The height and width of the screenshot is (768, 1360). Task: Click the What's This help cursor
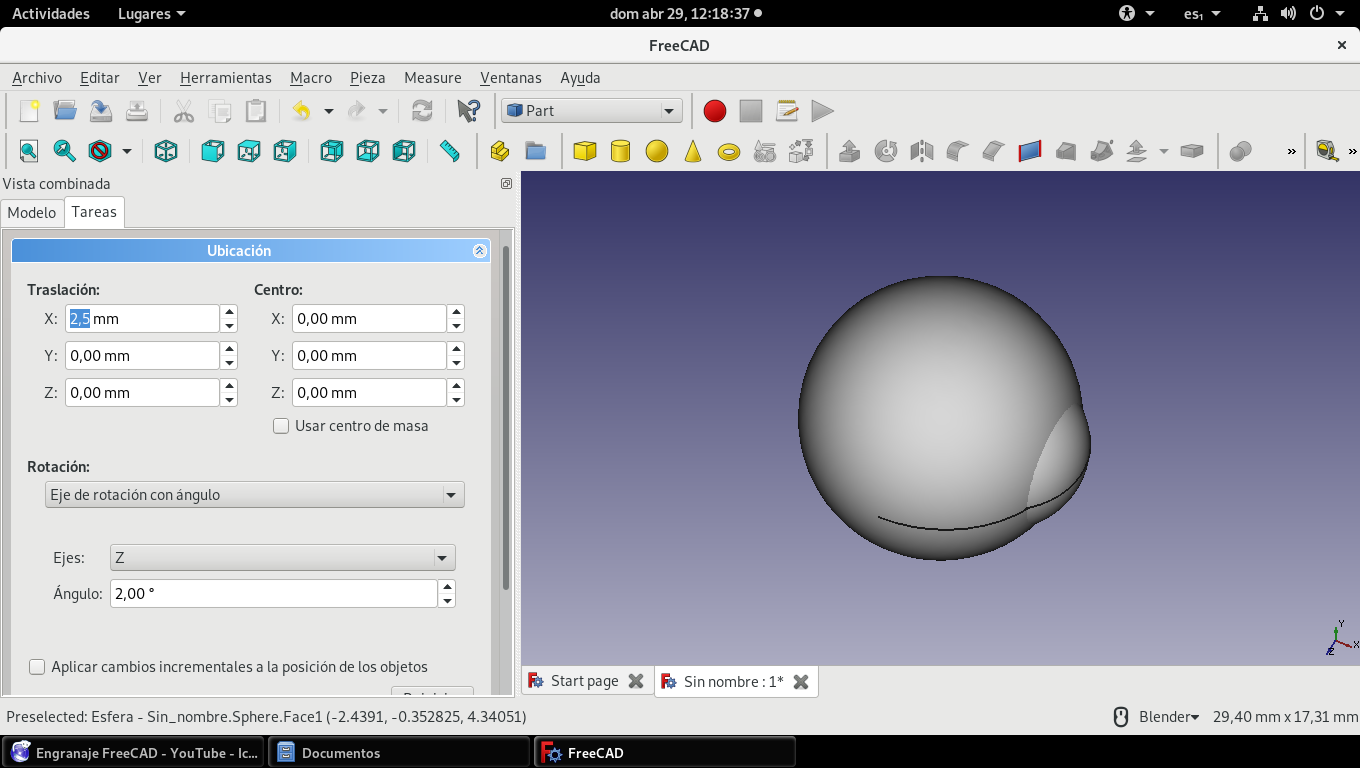[468, 111]
